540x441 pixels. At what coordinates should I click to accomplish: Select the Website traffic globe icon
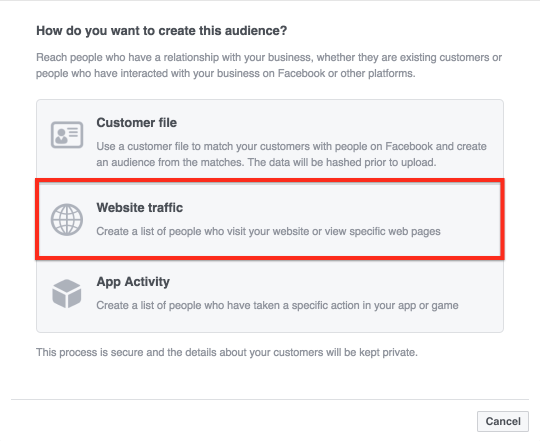67,220
